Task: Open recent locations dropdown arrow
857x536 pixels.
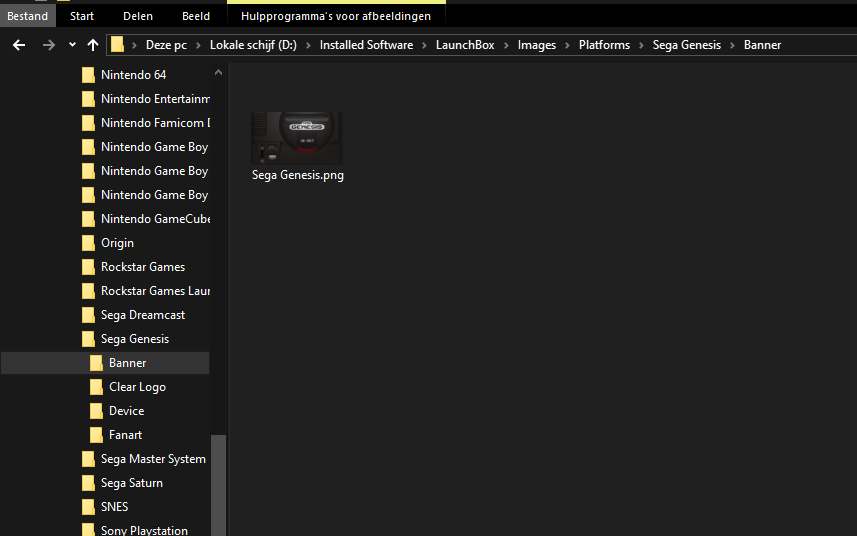Action: coord(72,45)
